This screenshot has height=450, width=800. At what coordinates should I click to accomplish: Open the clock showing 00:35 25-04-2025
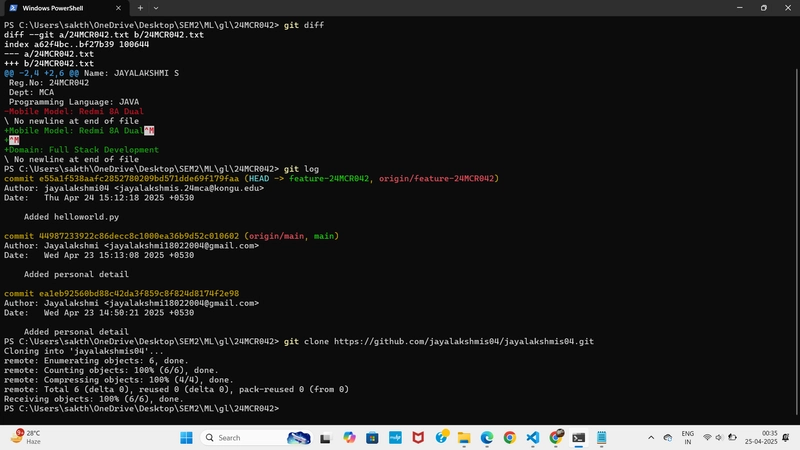pyautogui.click(x=761, y=438)
